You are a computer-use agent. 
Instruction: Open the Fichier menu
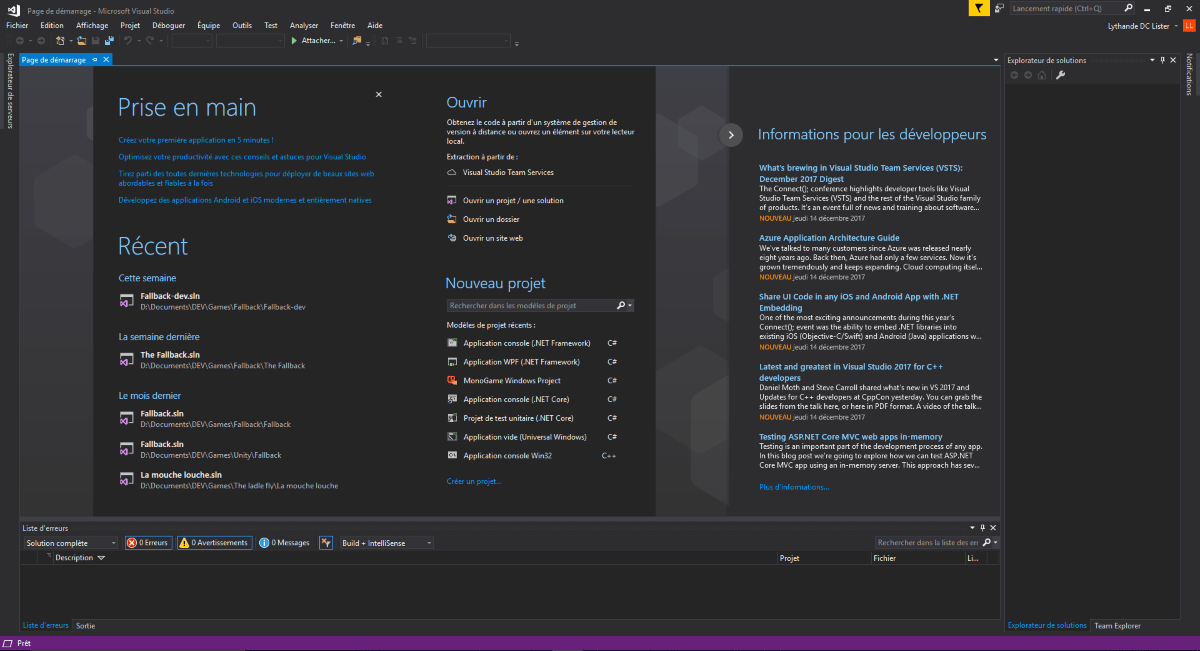[17, 25]
